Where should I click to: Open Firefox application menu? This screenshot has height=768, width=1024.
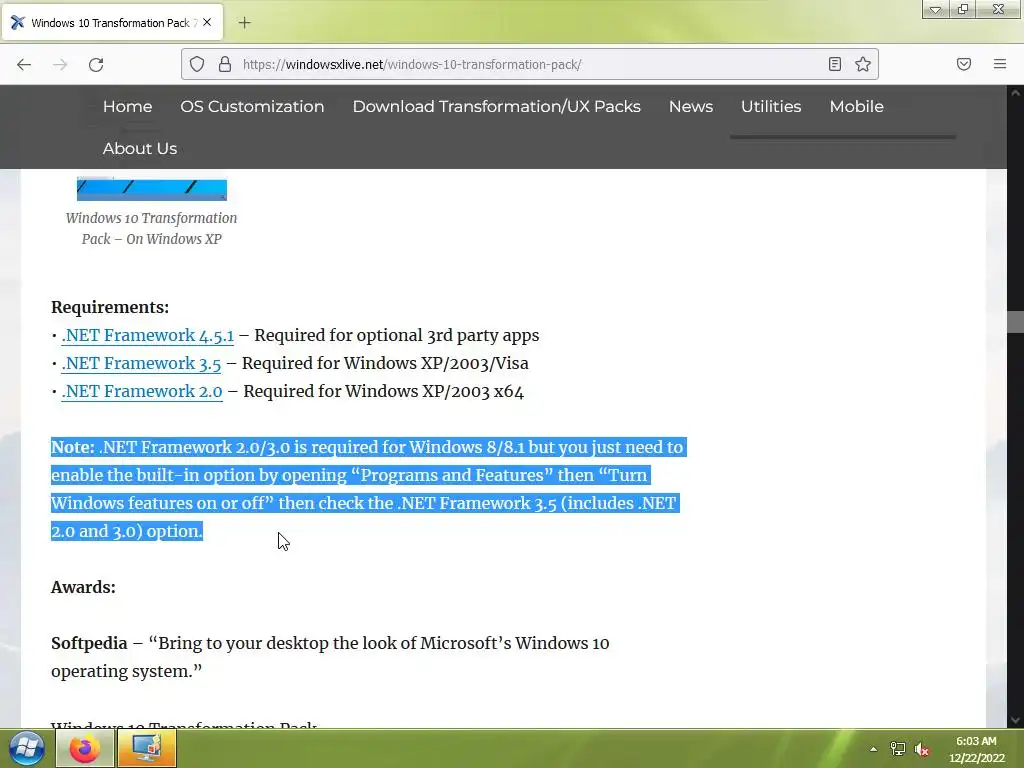click(x=1000, y=64)
